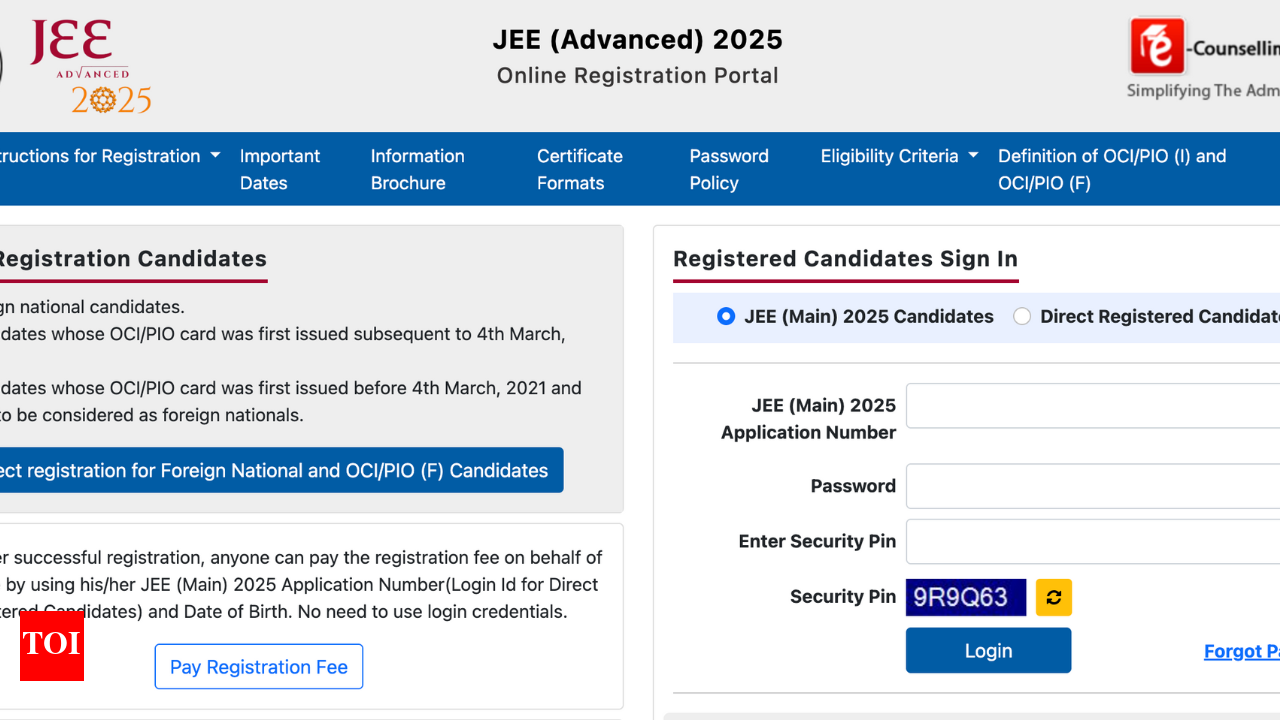Click the TOI logo badge
This screenshot has width=1280, height=720.
52,645
